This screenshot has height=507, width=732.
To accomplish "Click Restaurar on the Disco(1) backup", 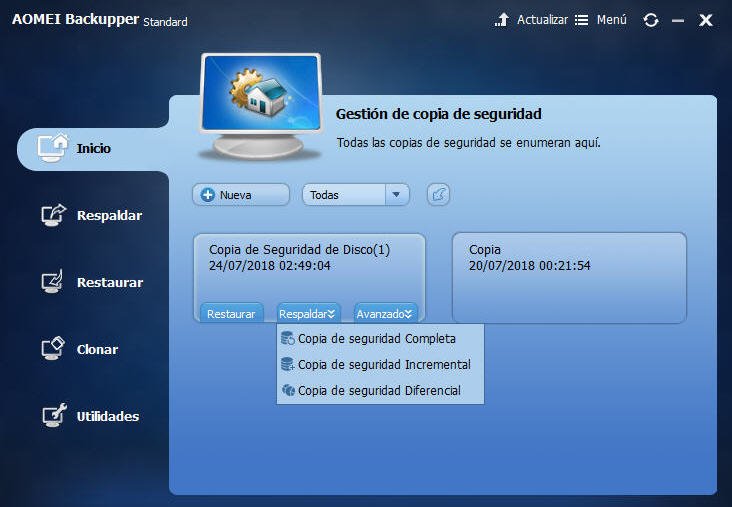I will (x=231, y=314).
